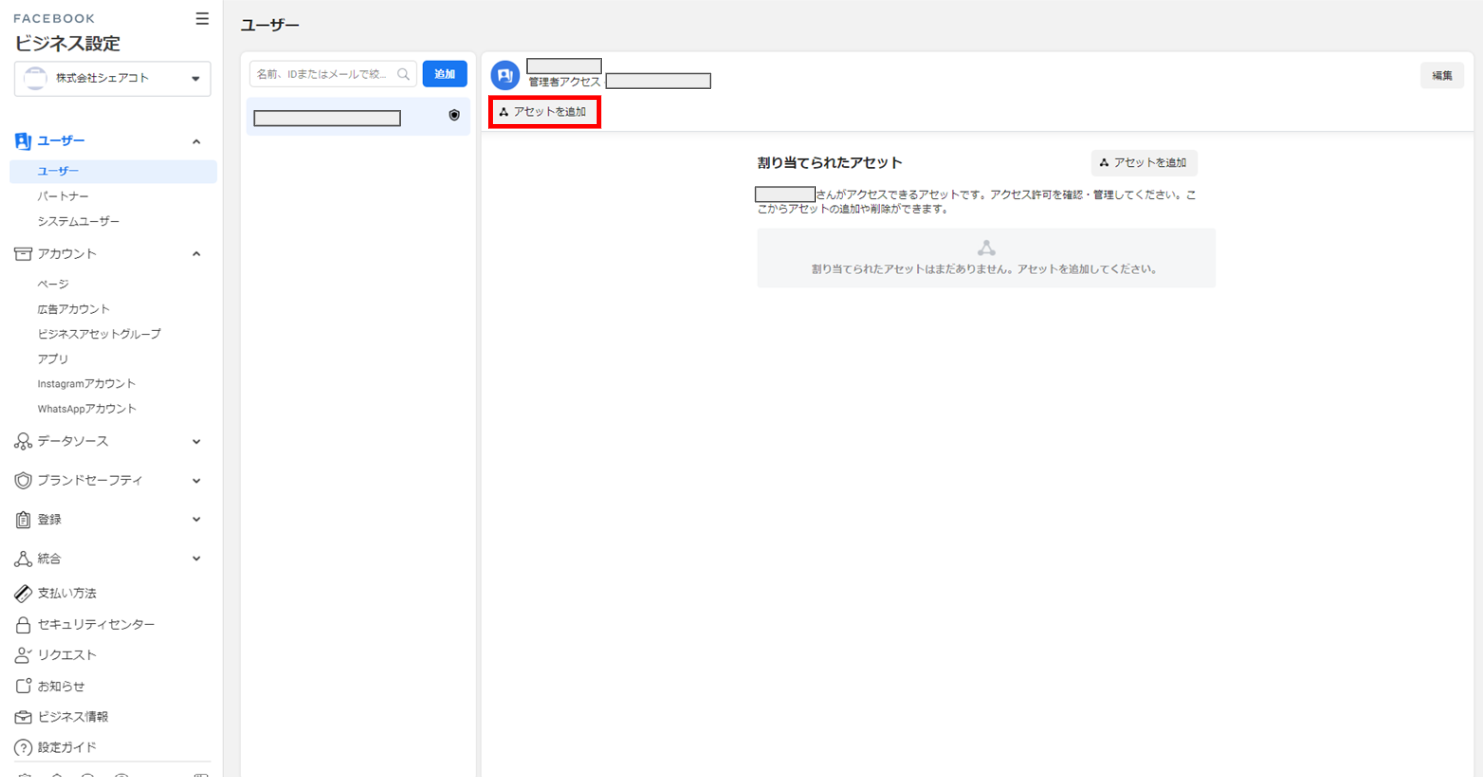Open リクエスト in the sidebar

pos(66,655)
